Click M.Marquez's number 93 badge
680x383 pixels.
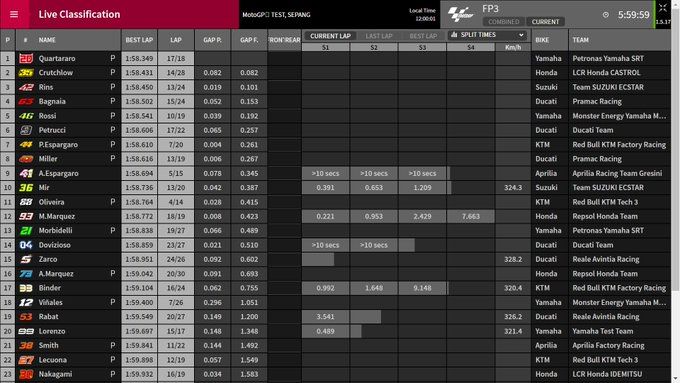(x=26, y=216)
